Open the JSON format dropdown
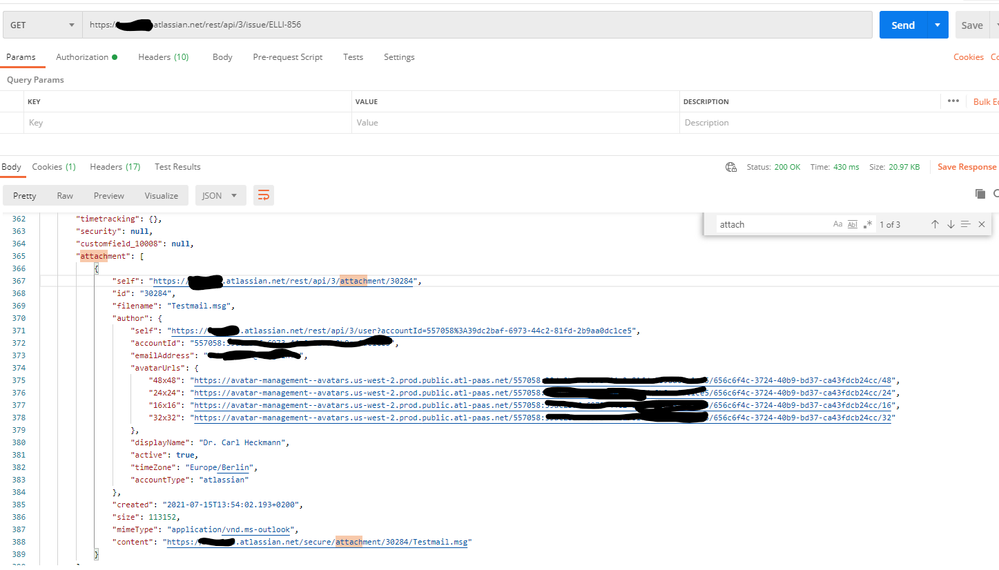This screenshot has width=999, height=570. click(x=219, y=196)
